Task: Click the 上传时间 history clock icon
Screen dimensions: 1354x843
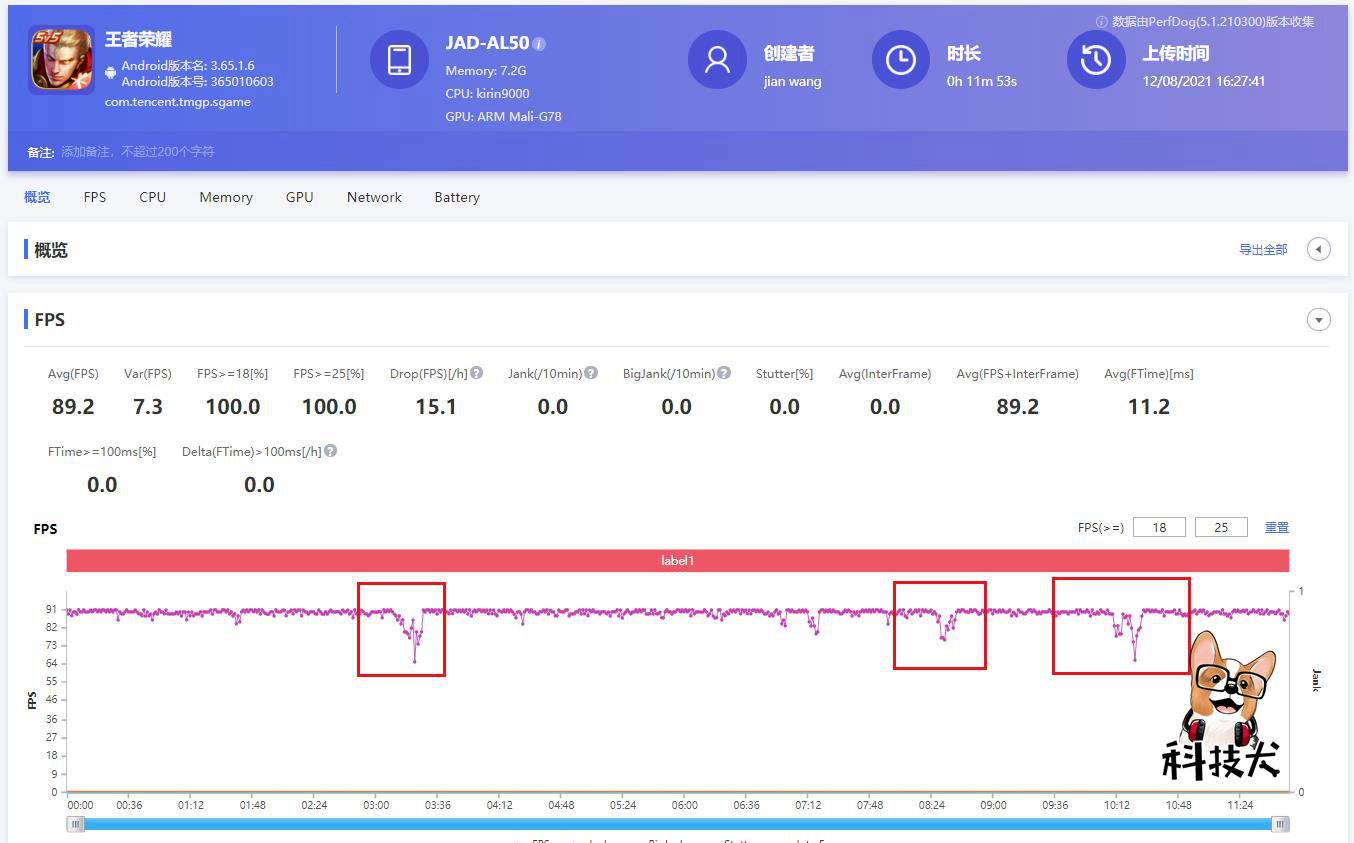Action: pos(1096,60)
